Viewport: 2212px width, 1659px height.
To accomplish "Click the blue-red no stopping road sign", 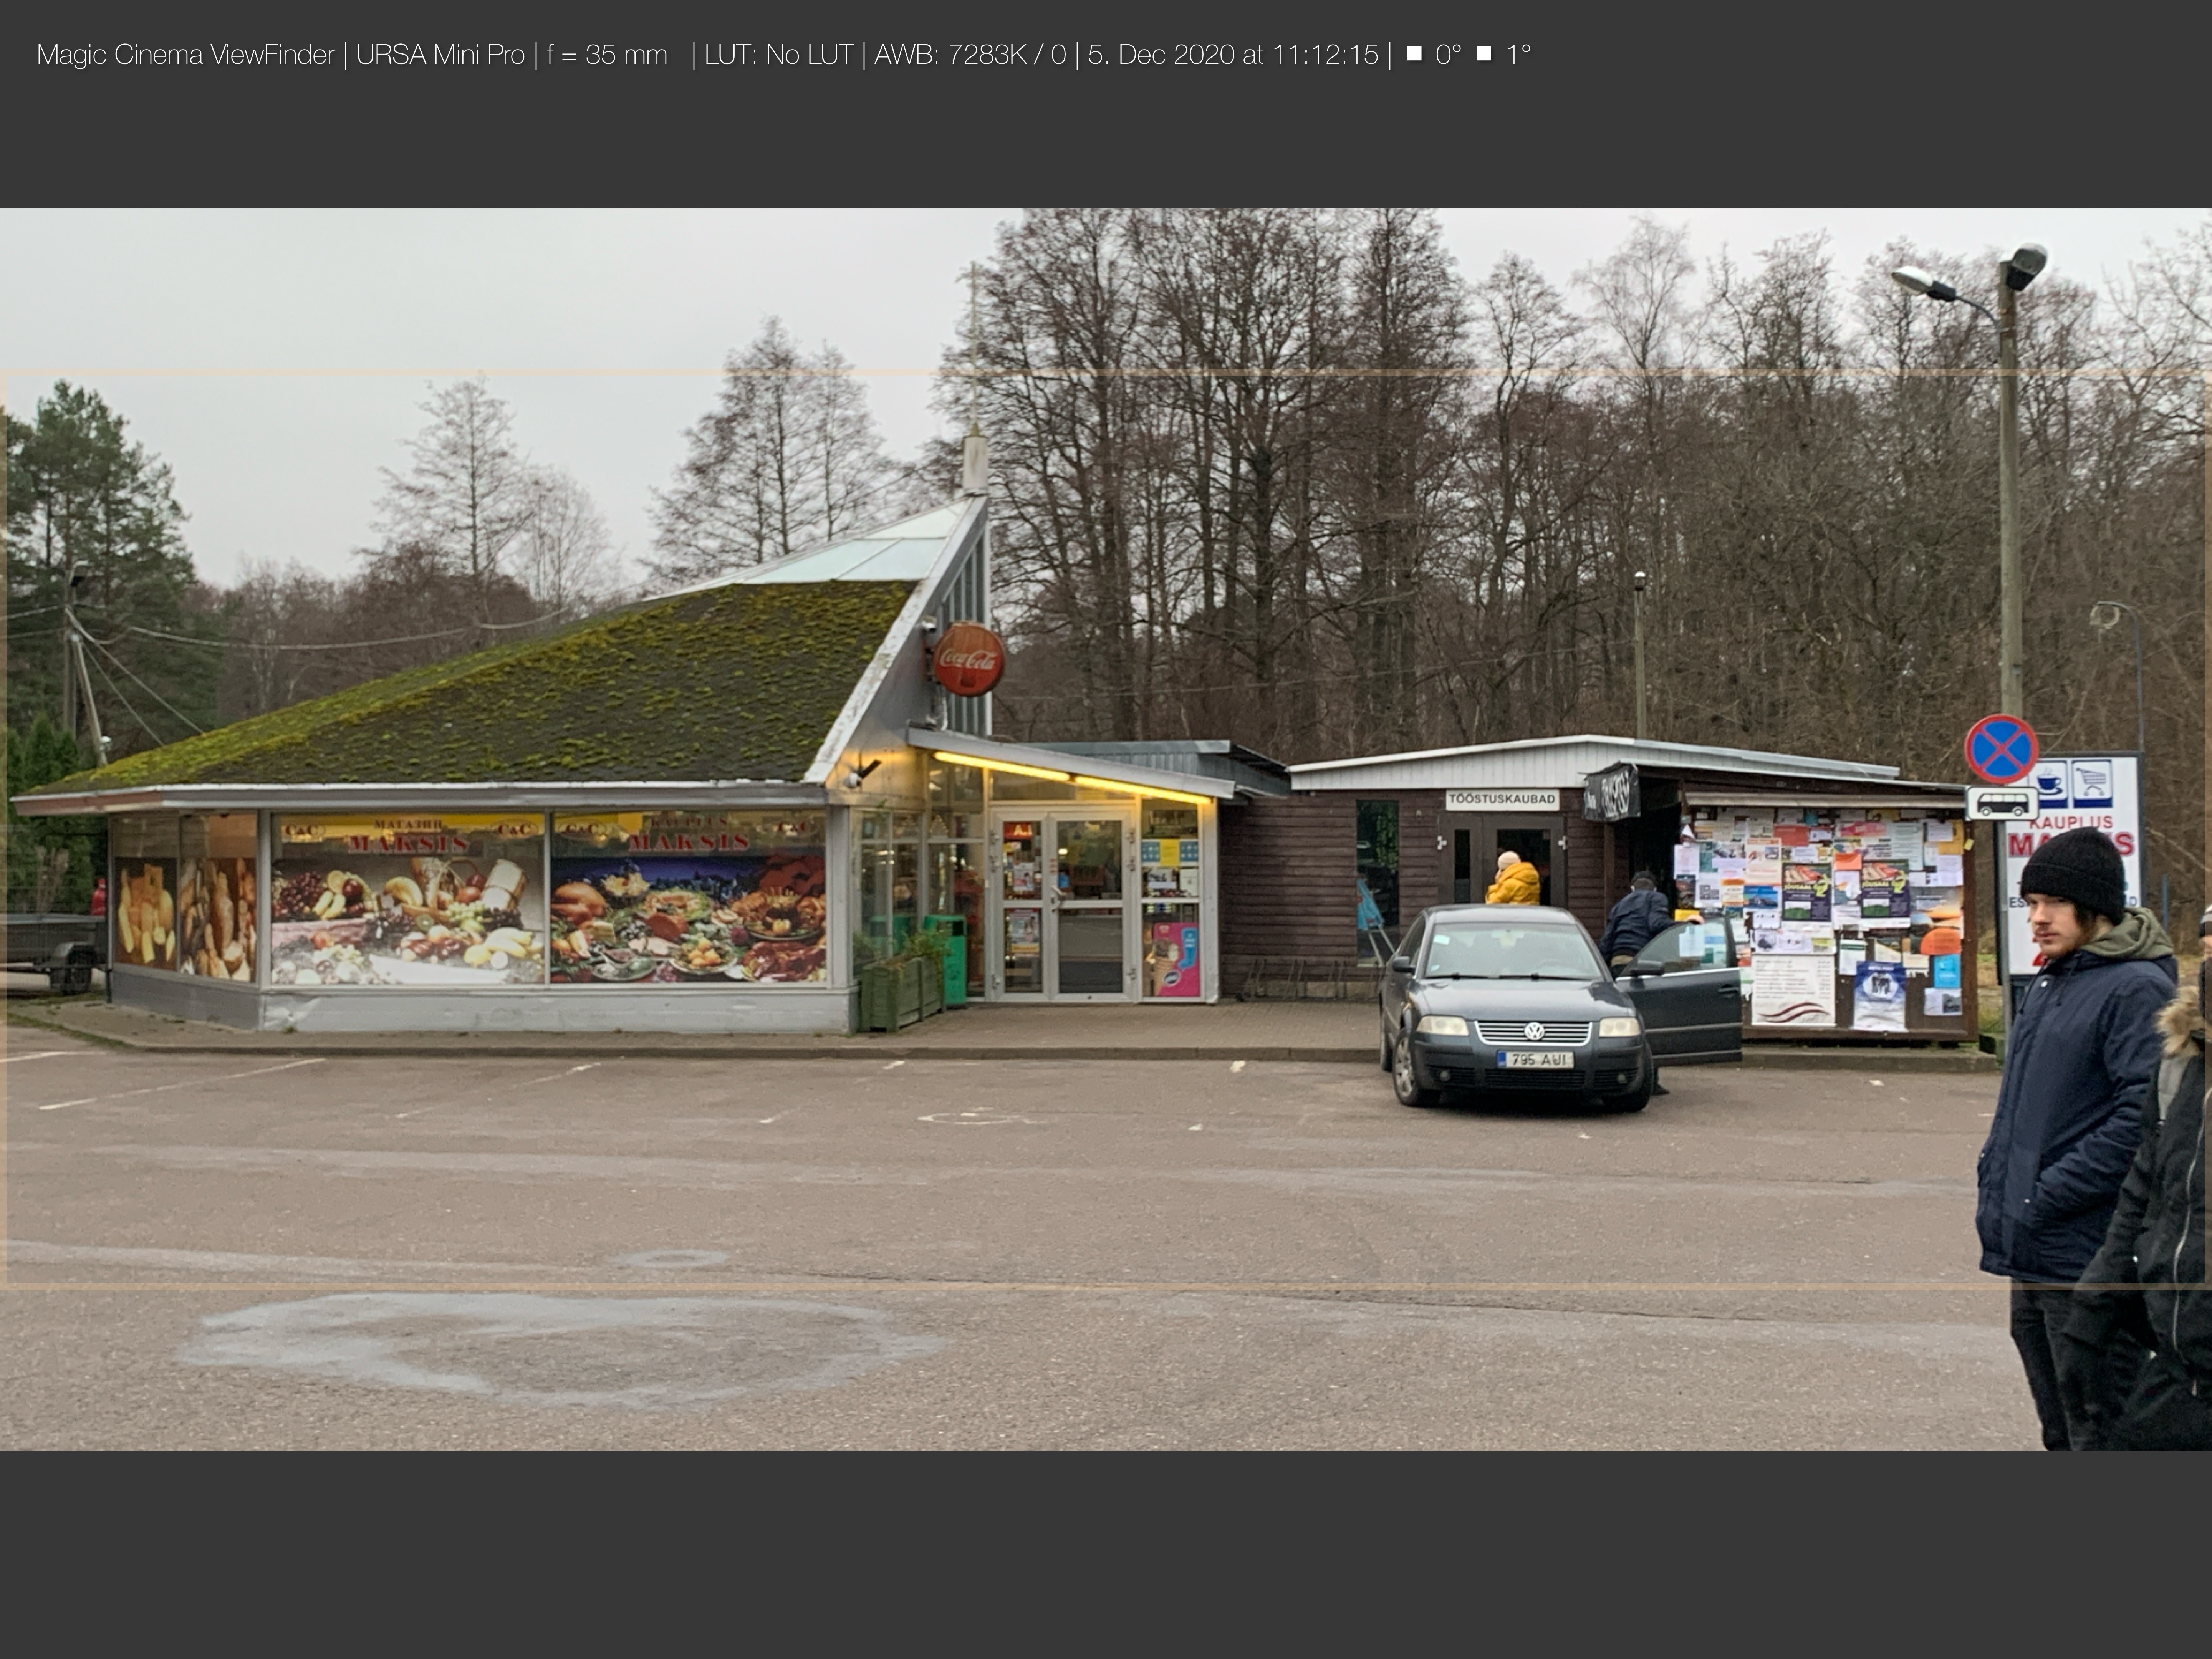I will point(2001,748).
